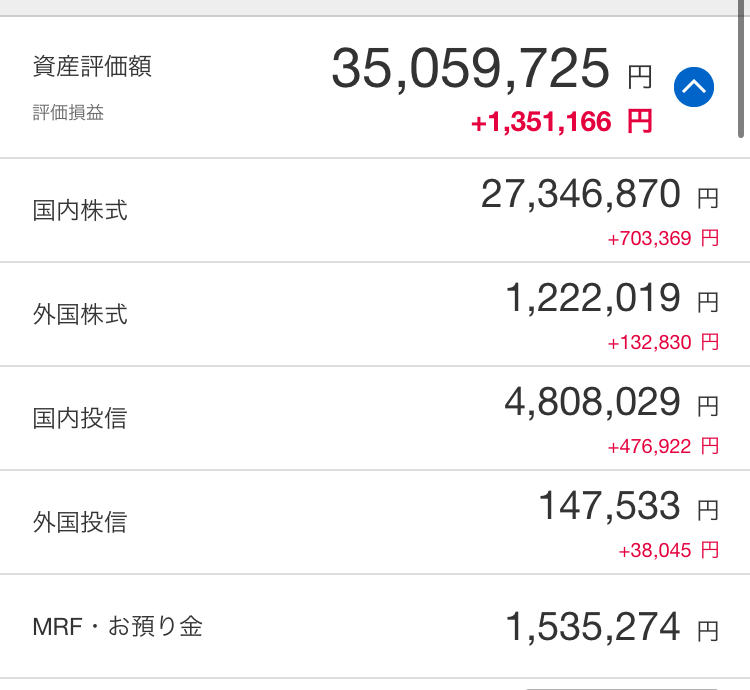Click the 4,808,029 円 domestic fund value
750x690 pixels.
tap(612, 402)
